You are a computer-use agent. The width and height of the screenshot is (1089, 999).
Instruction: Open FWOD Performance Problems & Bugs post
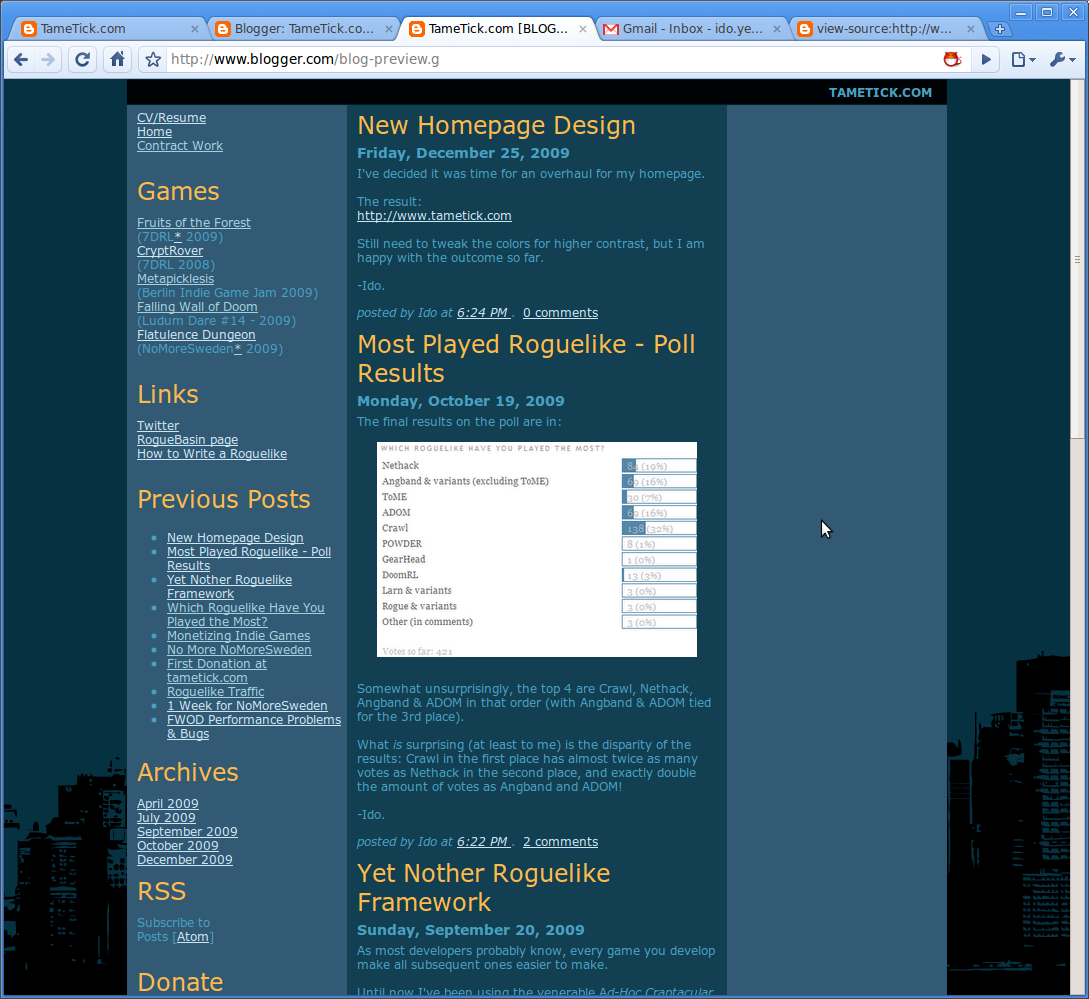254,727
